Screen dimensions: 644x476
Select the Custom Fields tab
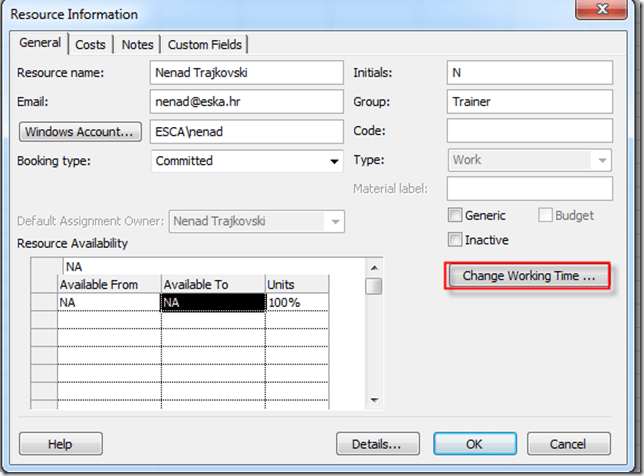tap(206, 45)
